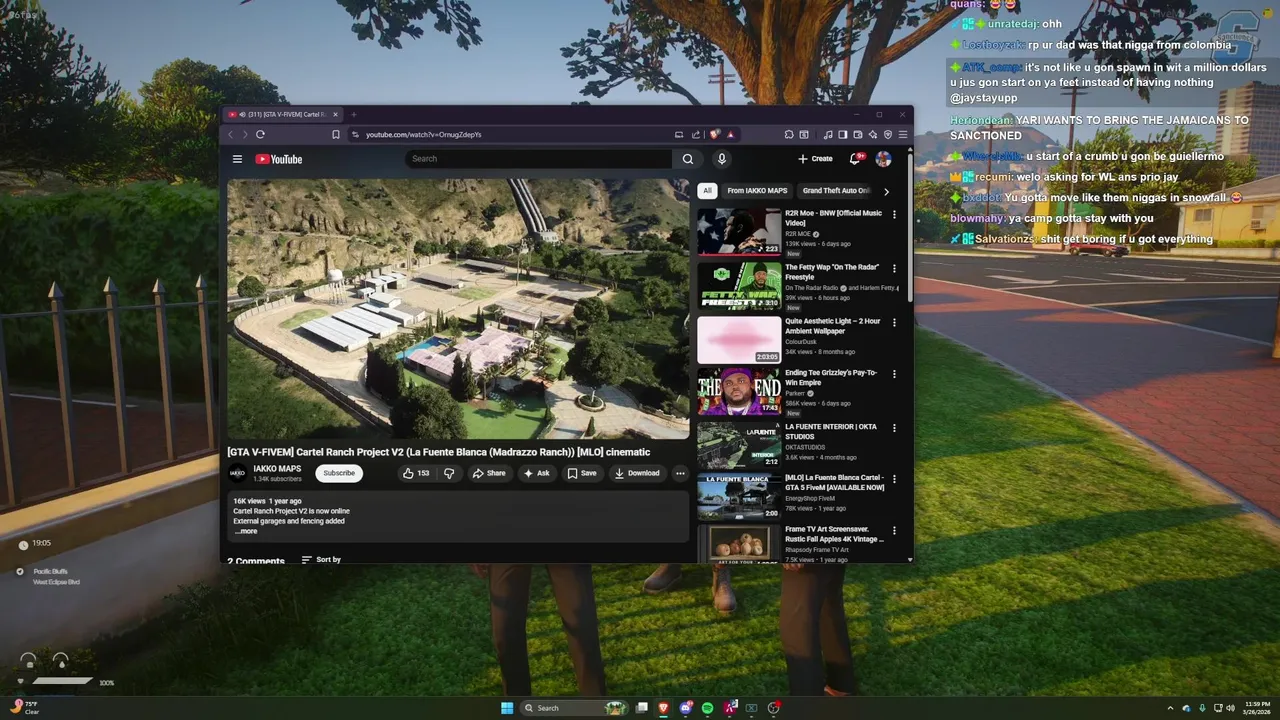Open Brave from the taskbar
The width and height of the screenshot is (1280, 720).
point(662,708)
